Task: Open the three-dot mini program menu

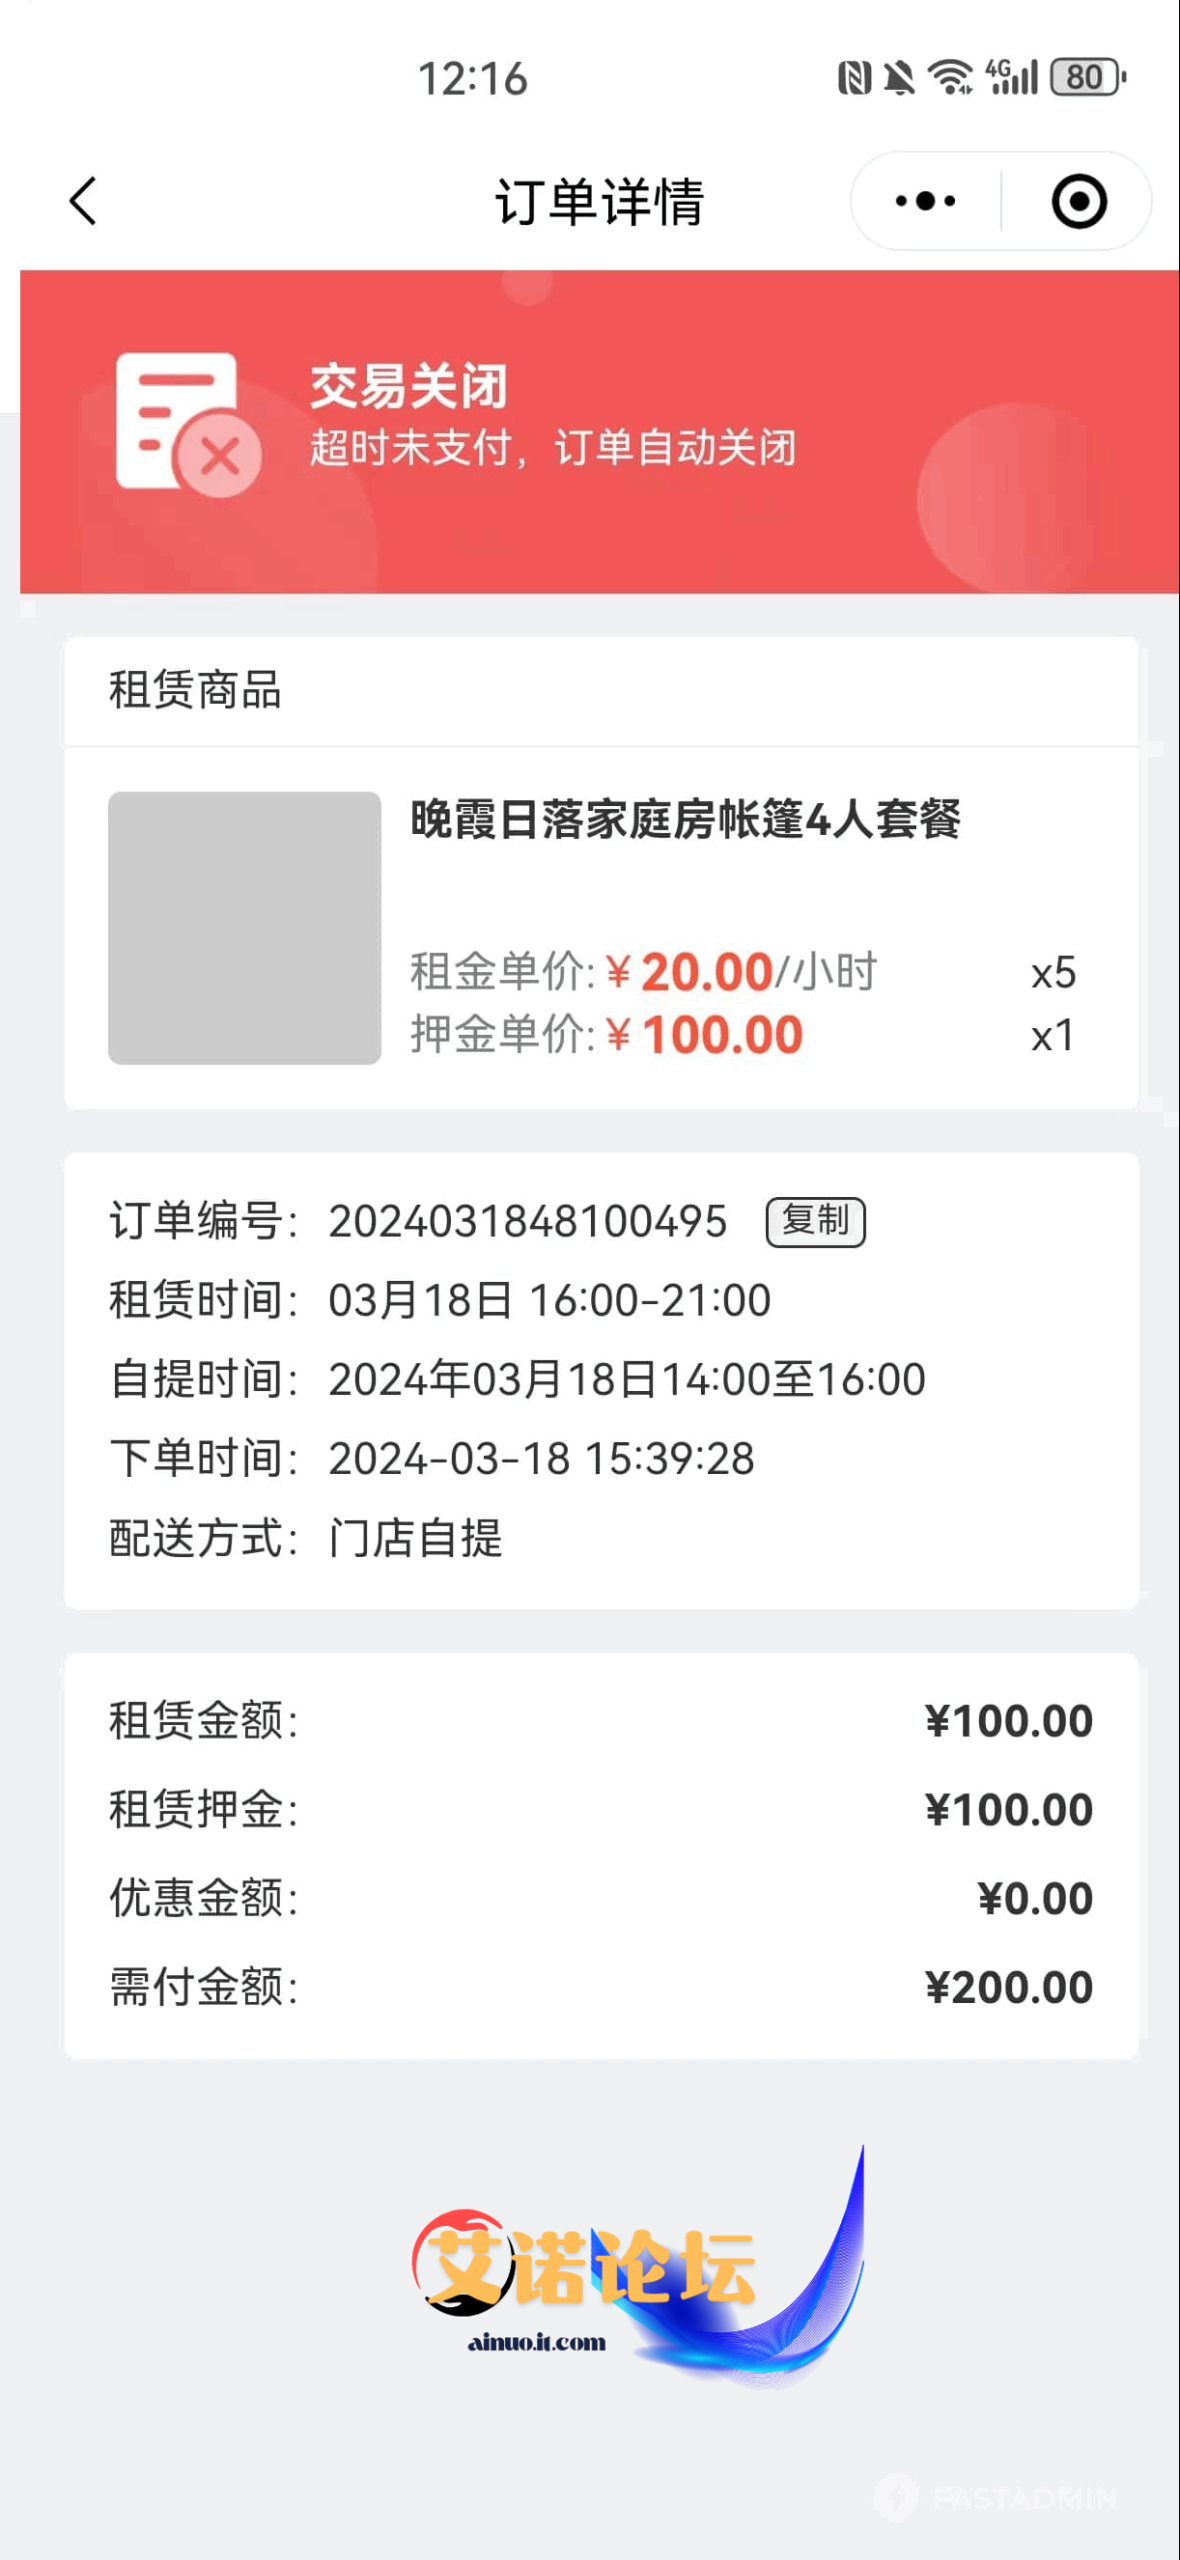Action: click(x=925, y=201)
